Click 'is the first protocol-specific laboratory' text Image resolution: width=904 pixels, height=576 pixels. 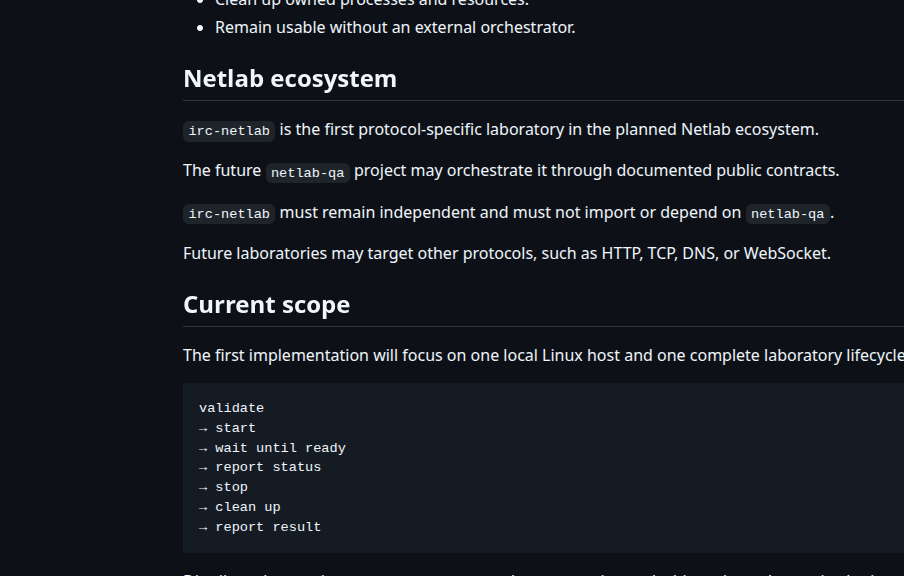[421, 130]
